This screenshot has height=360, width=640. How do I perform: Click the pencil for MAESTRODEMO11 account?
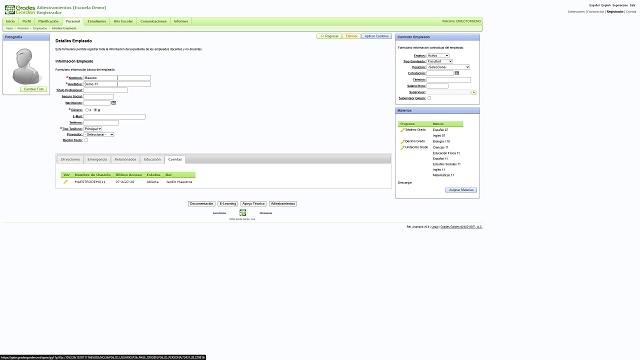65,182
